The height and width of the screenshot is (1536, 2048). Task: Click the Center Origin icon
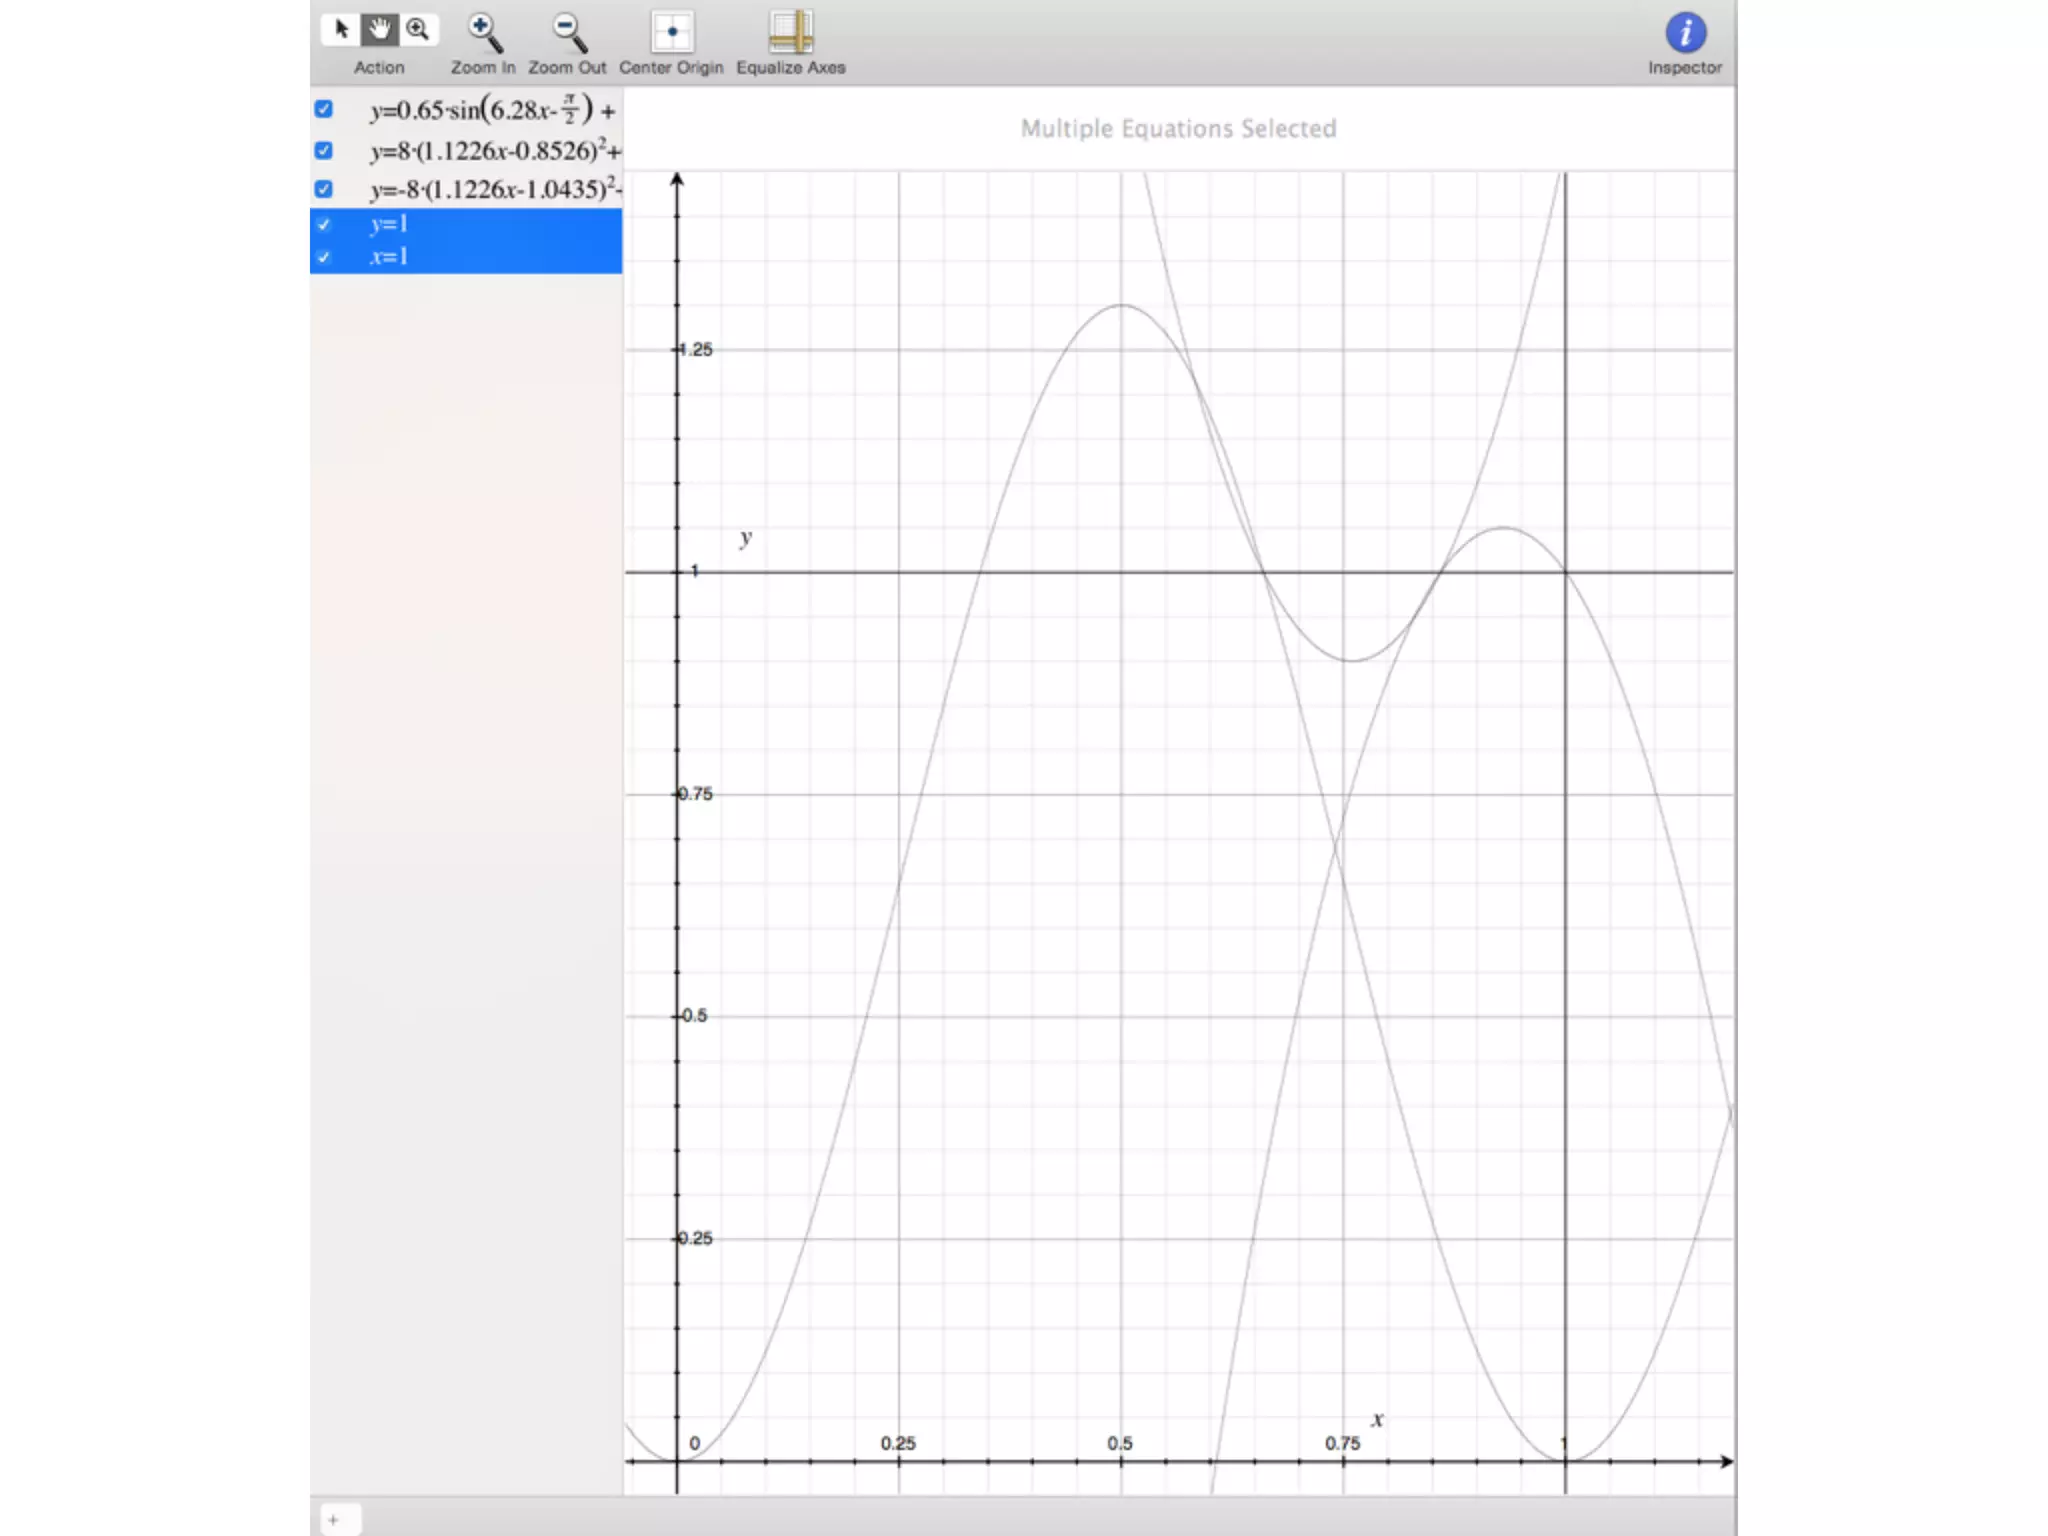click(x=672, y=32)
